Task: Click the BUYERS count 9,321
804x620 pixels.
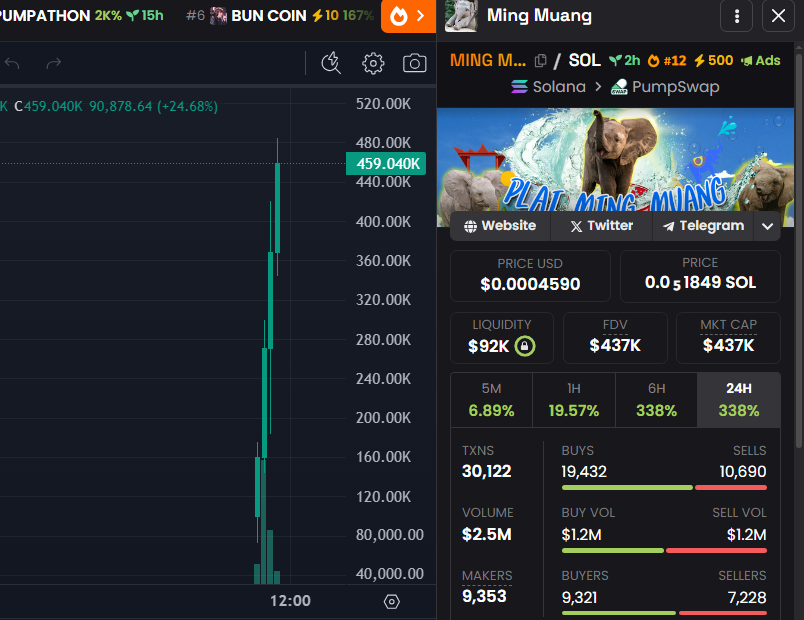Action: pos(579,597)
